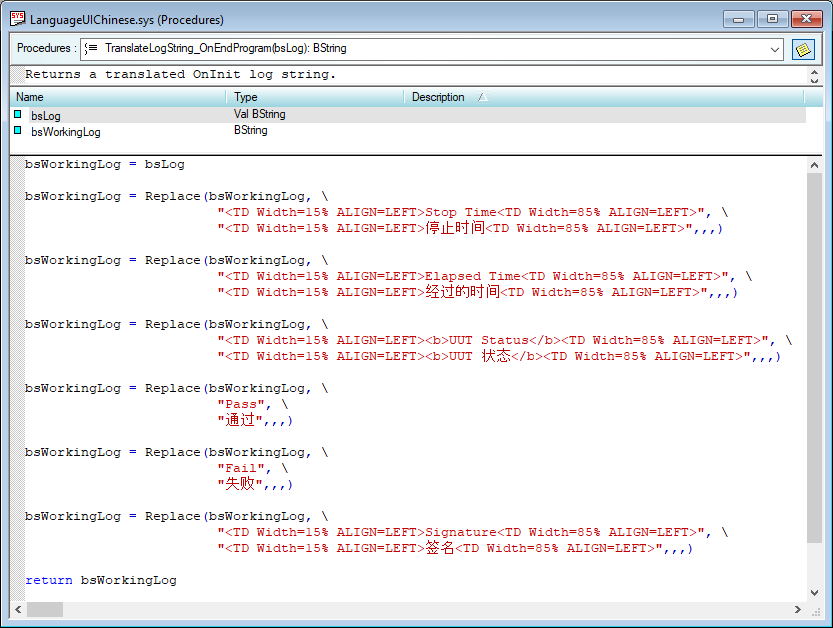Screen dimensions: 833x628
Task: Click the bsLog parameter icon
Action: click(x=18, y=115)
